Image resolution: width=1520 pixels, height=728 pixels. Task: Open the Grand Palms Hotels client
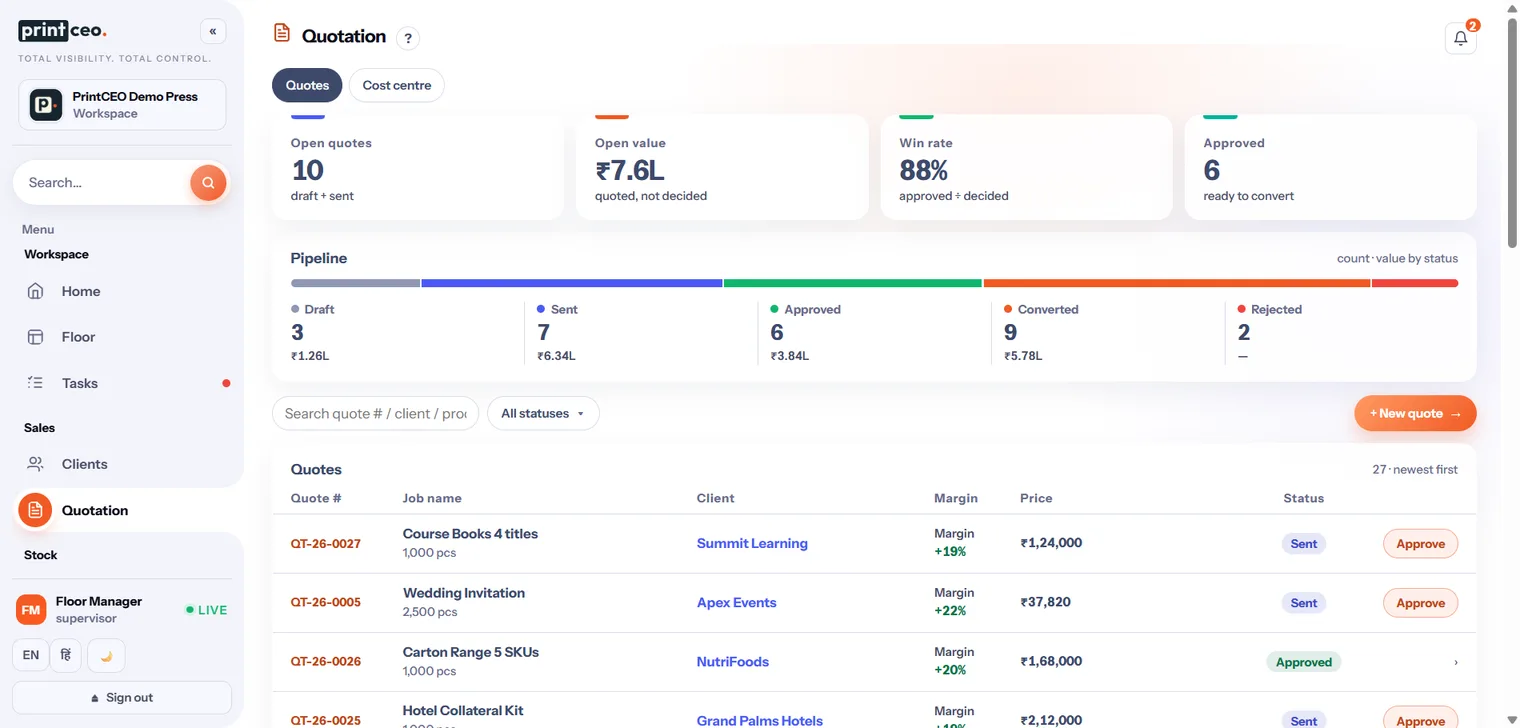tap(760, 720)
